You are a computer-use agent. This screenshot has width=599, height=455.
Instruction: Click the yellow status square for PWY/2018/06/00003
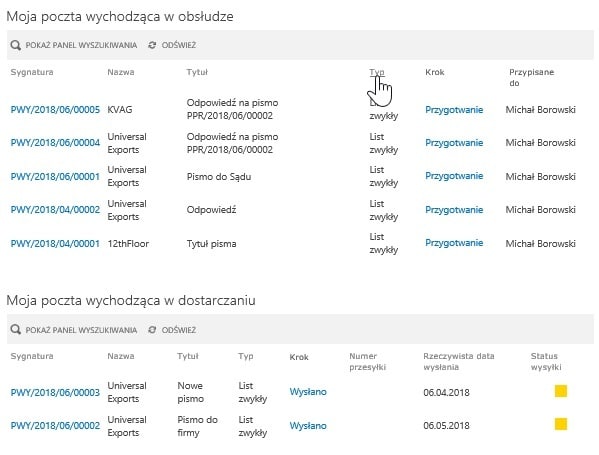pyautogui.click(x=561, y=391)
